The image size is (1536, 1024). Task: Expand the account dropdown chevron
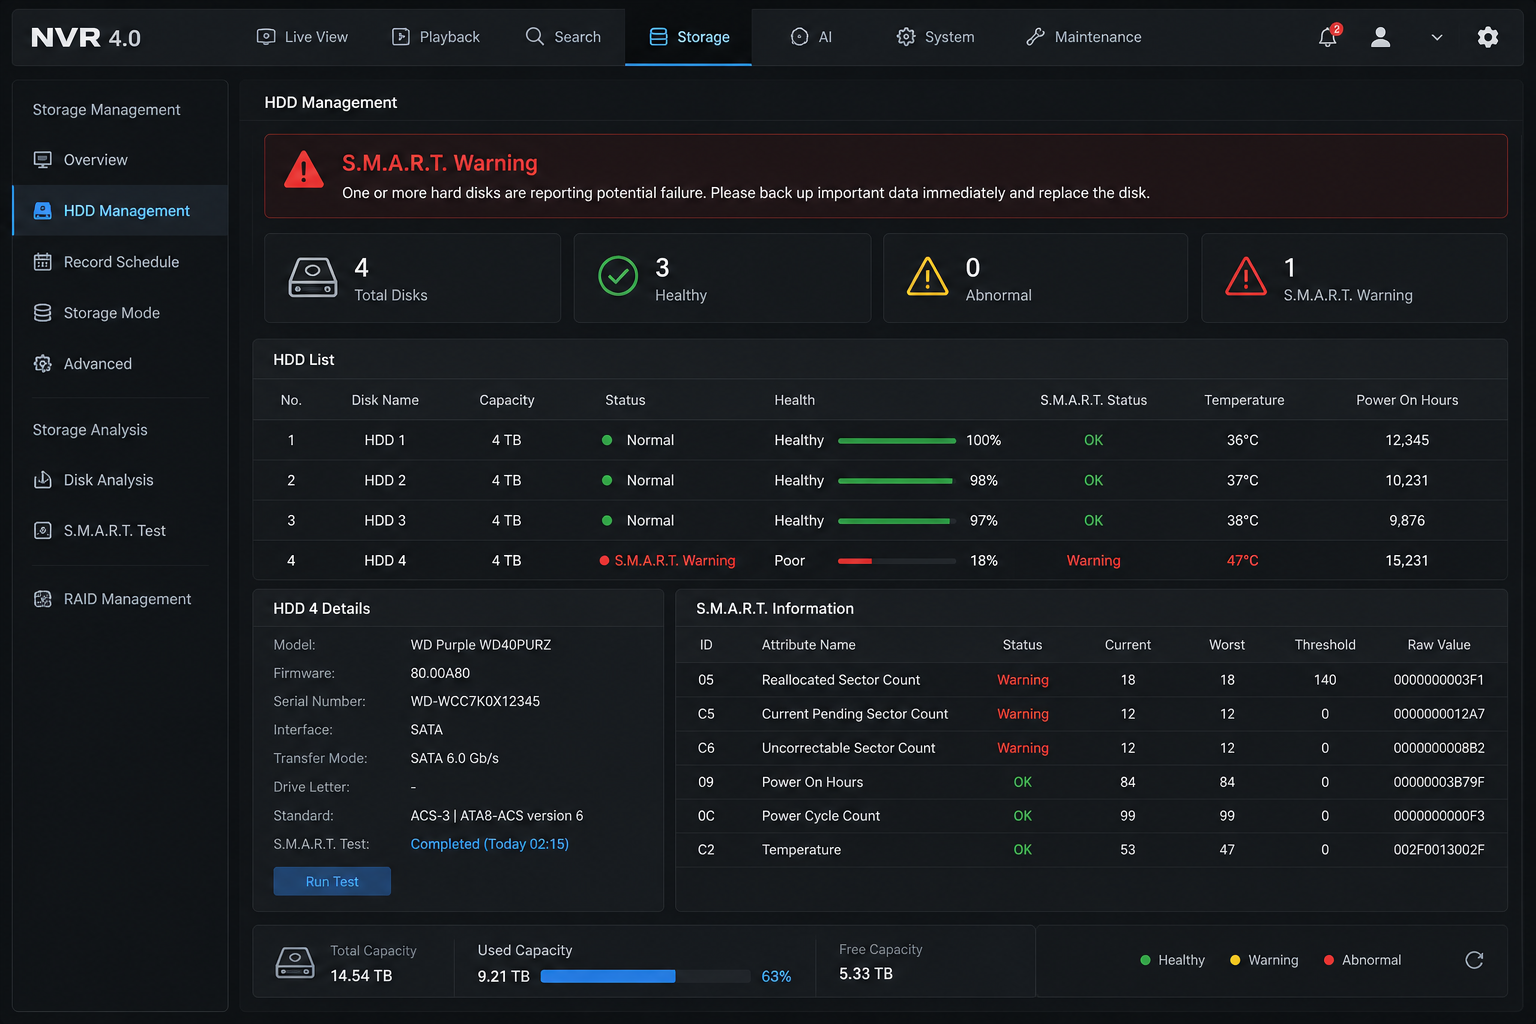[1437, 37]
